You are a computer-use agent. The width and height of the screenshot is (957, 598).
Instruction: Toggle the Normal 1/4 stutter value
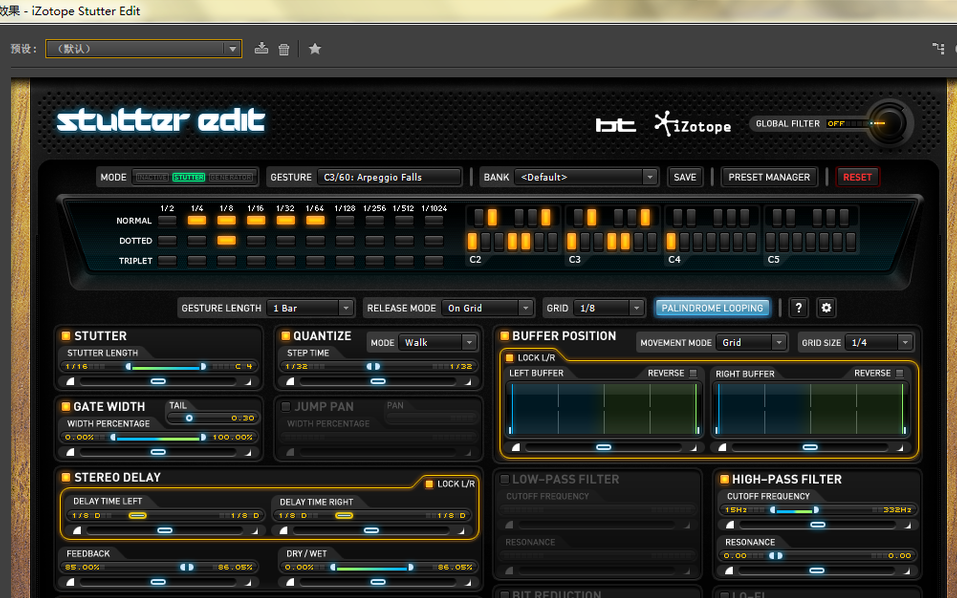[x=197, y=221]
